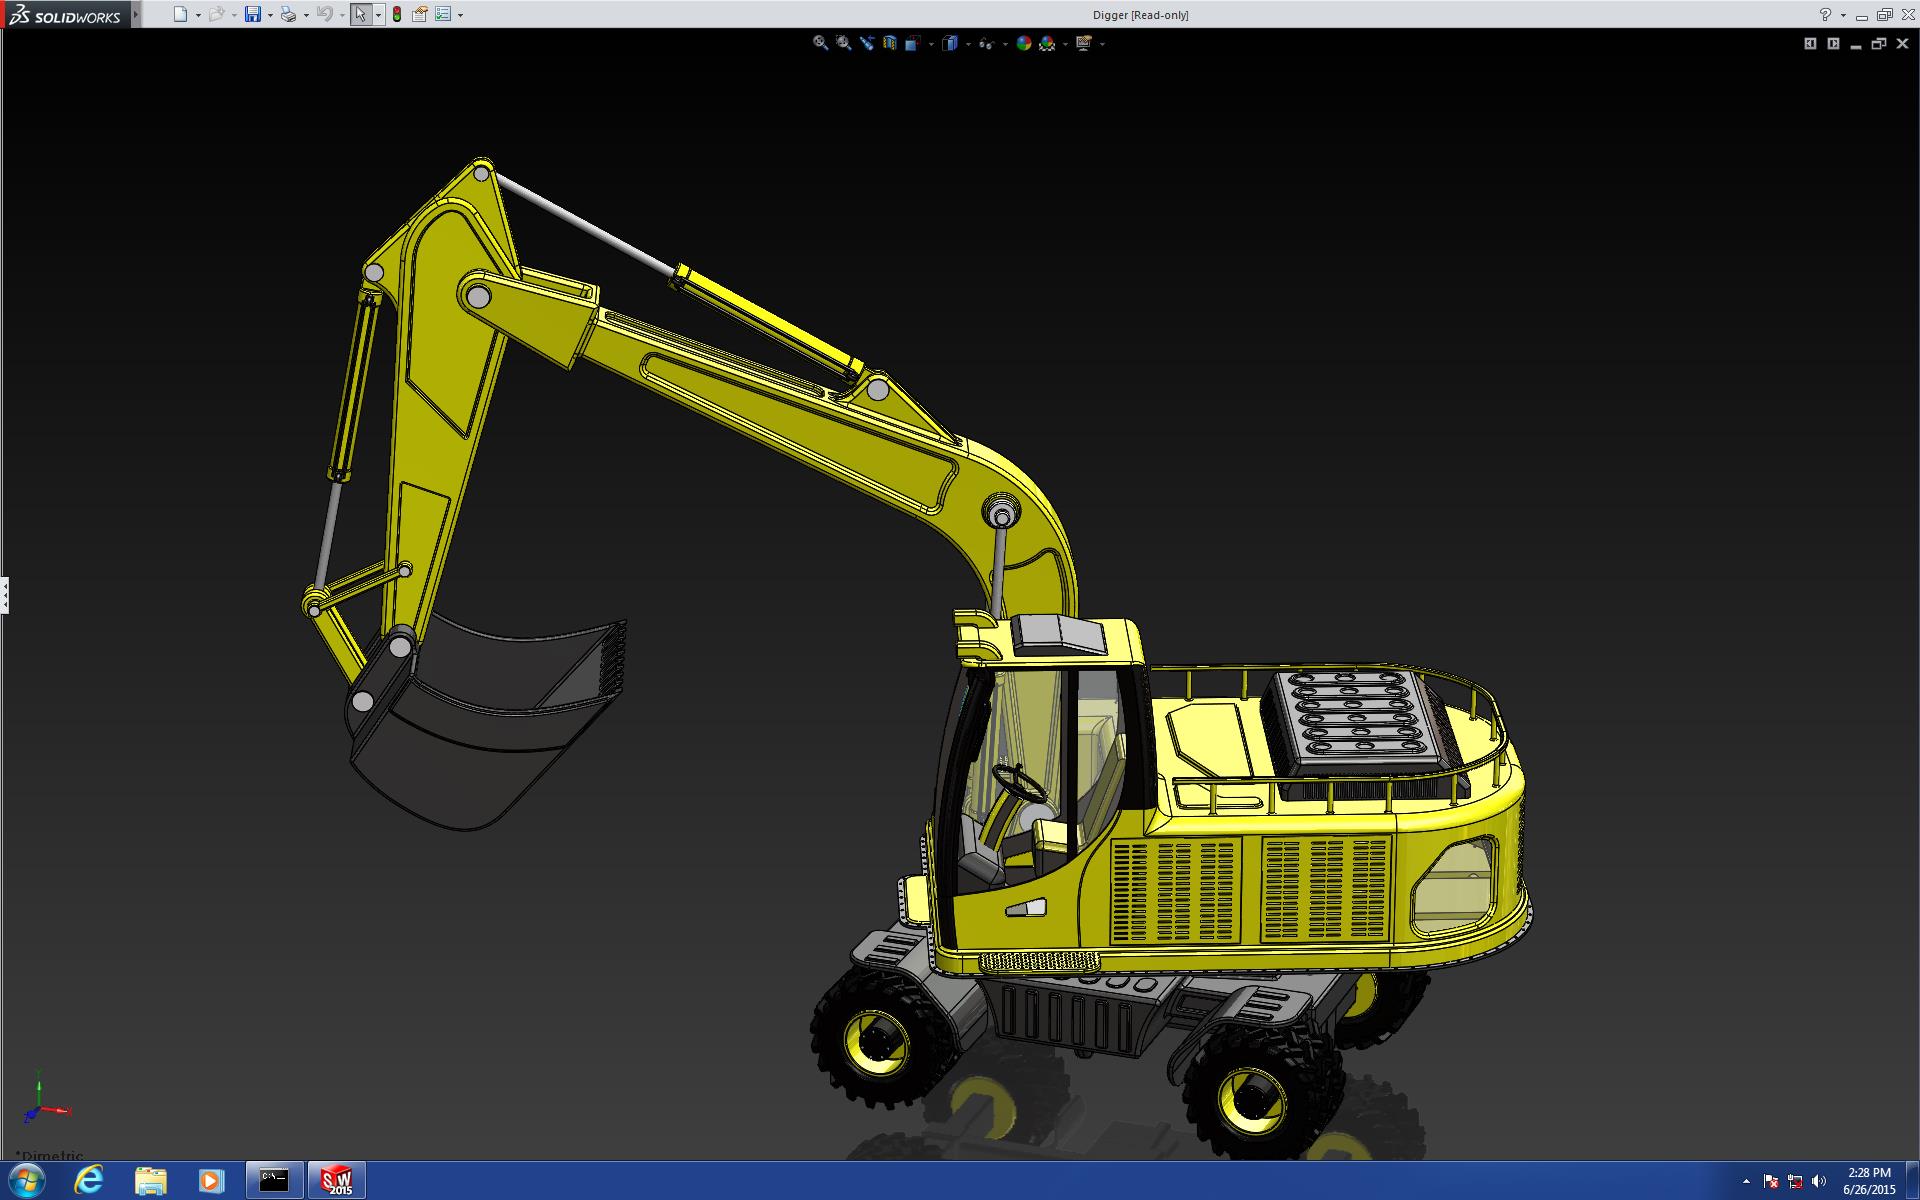Expand the SolidWorks menu flyout arrow
1920x1200 pixels.
136,15
